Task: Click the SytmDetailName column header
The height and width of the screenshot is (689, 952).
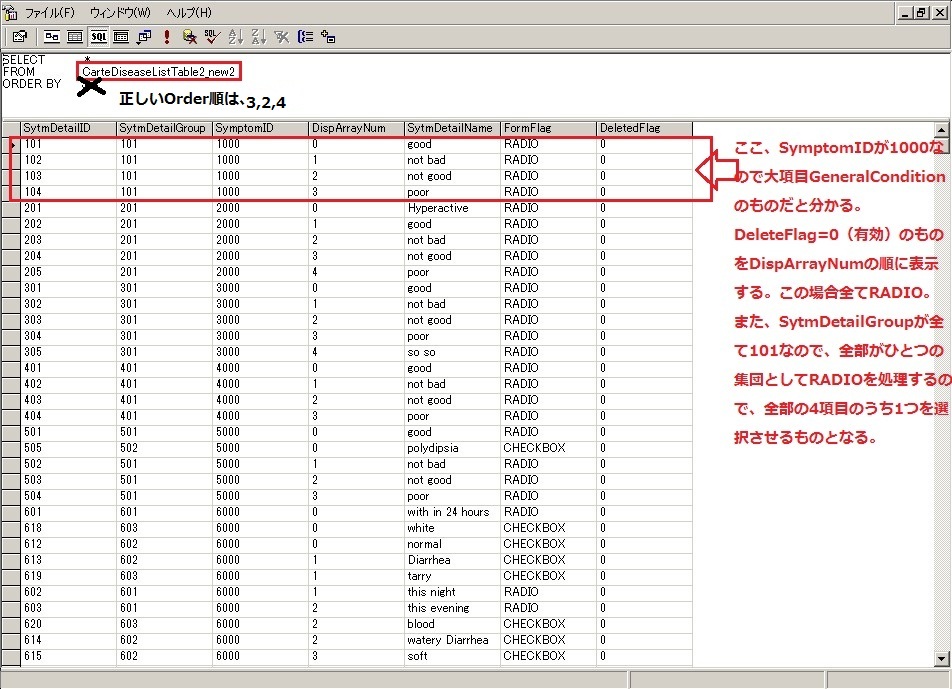Action: [x=452, y=128]
